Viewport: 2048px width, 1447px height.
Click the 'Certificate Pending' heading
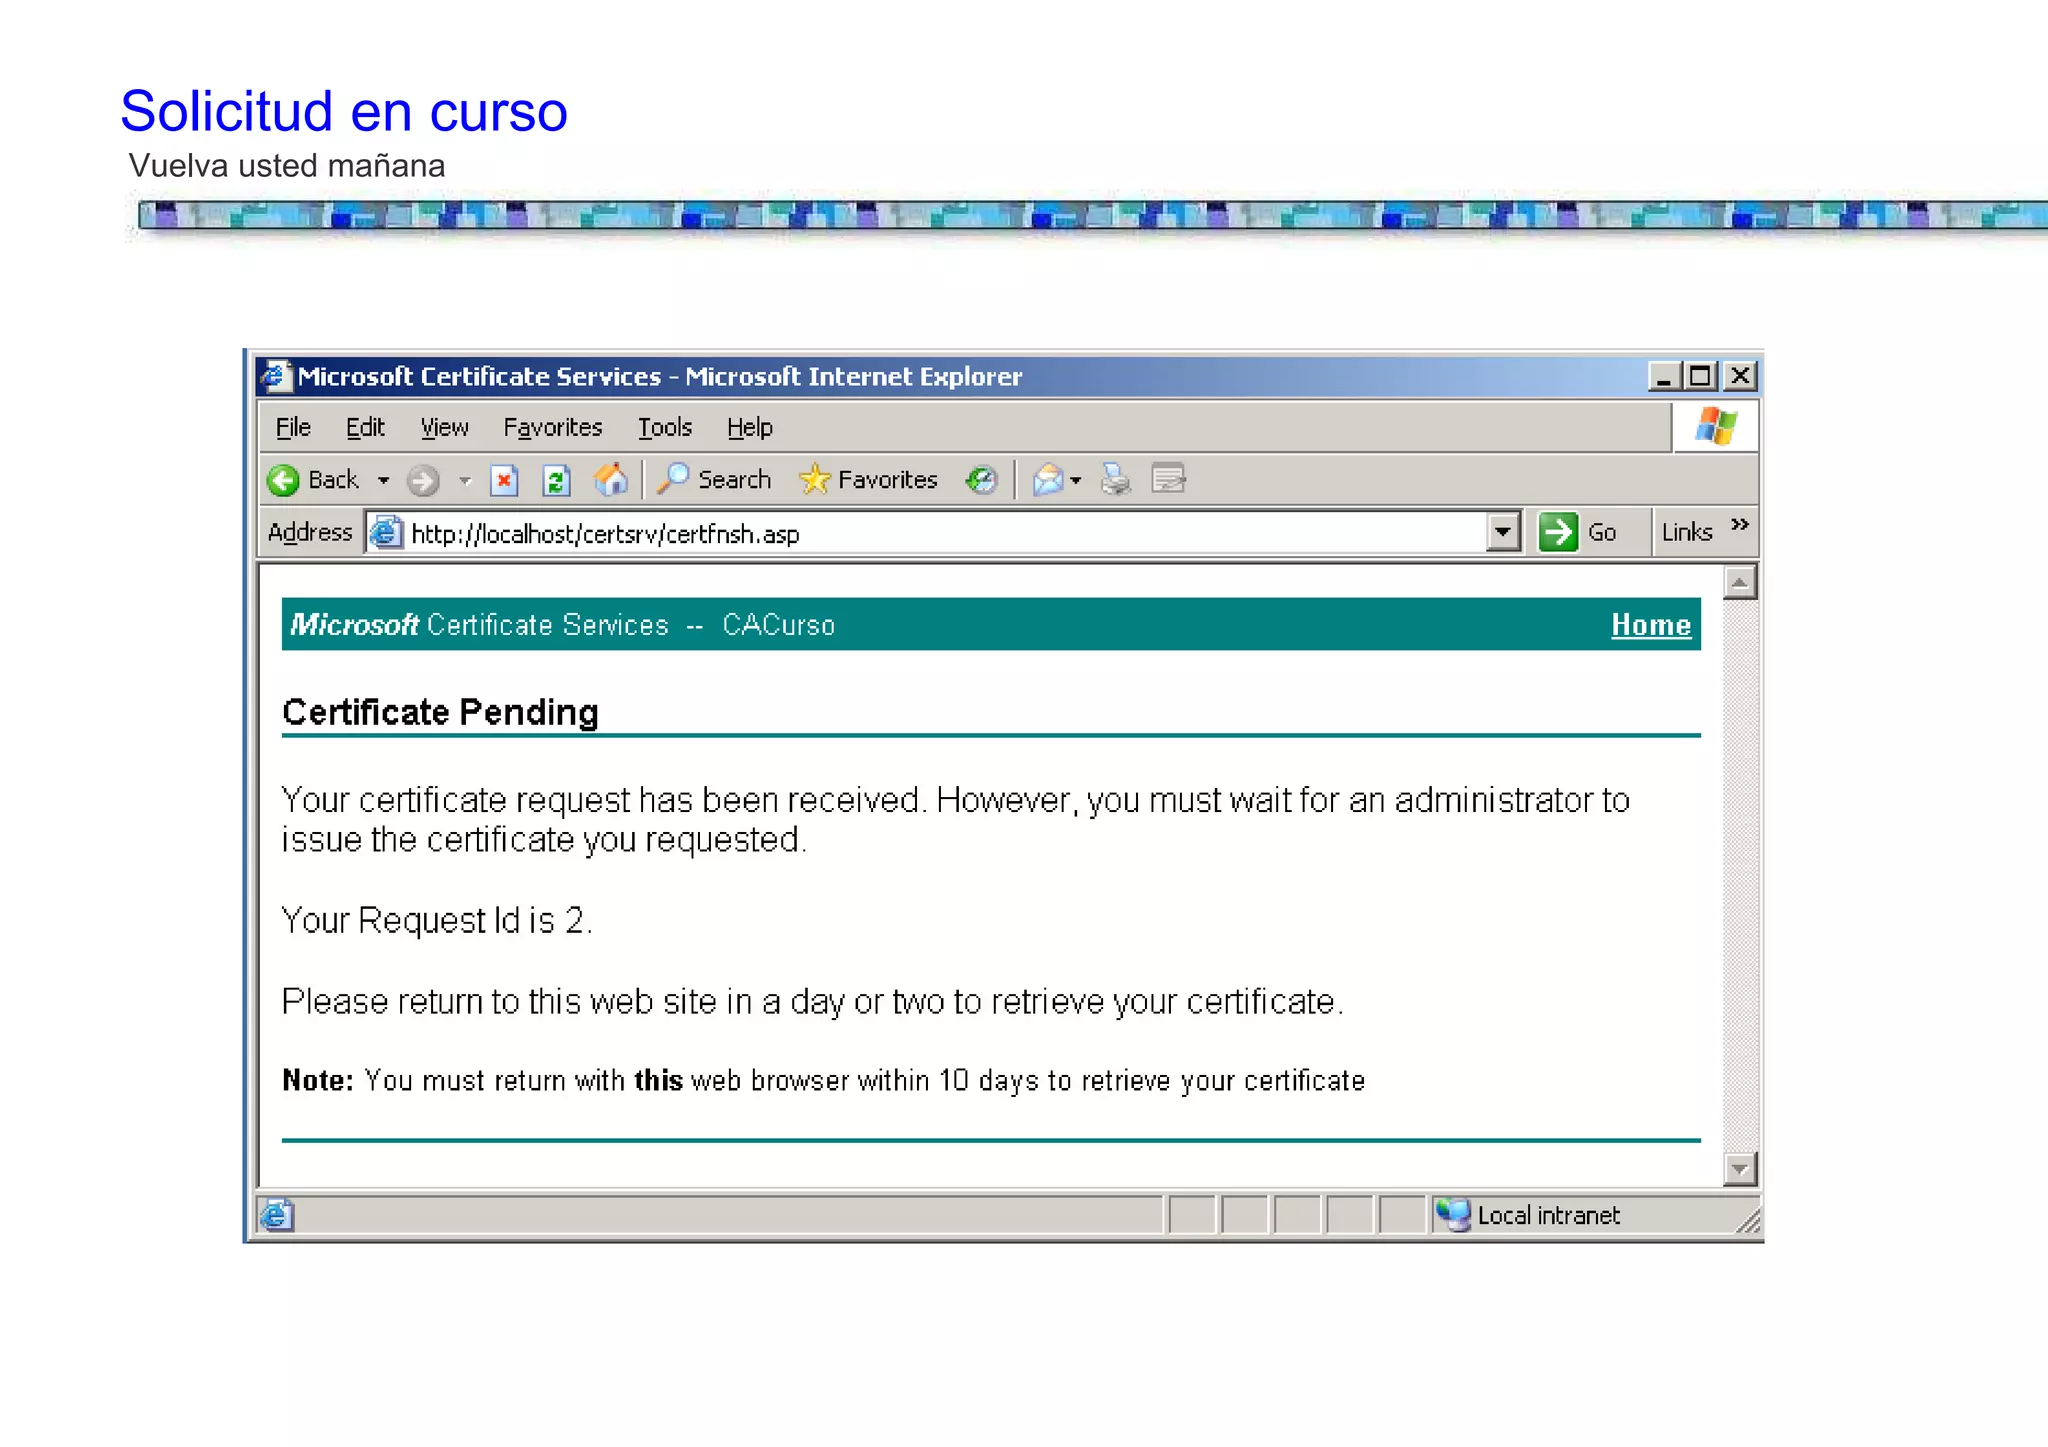tap(440, 712)
